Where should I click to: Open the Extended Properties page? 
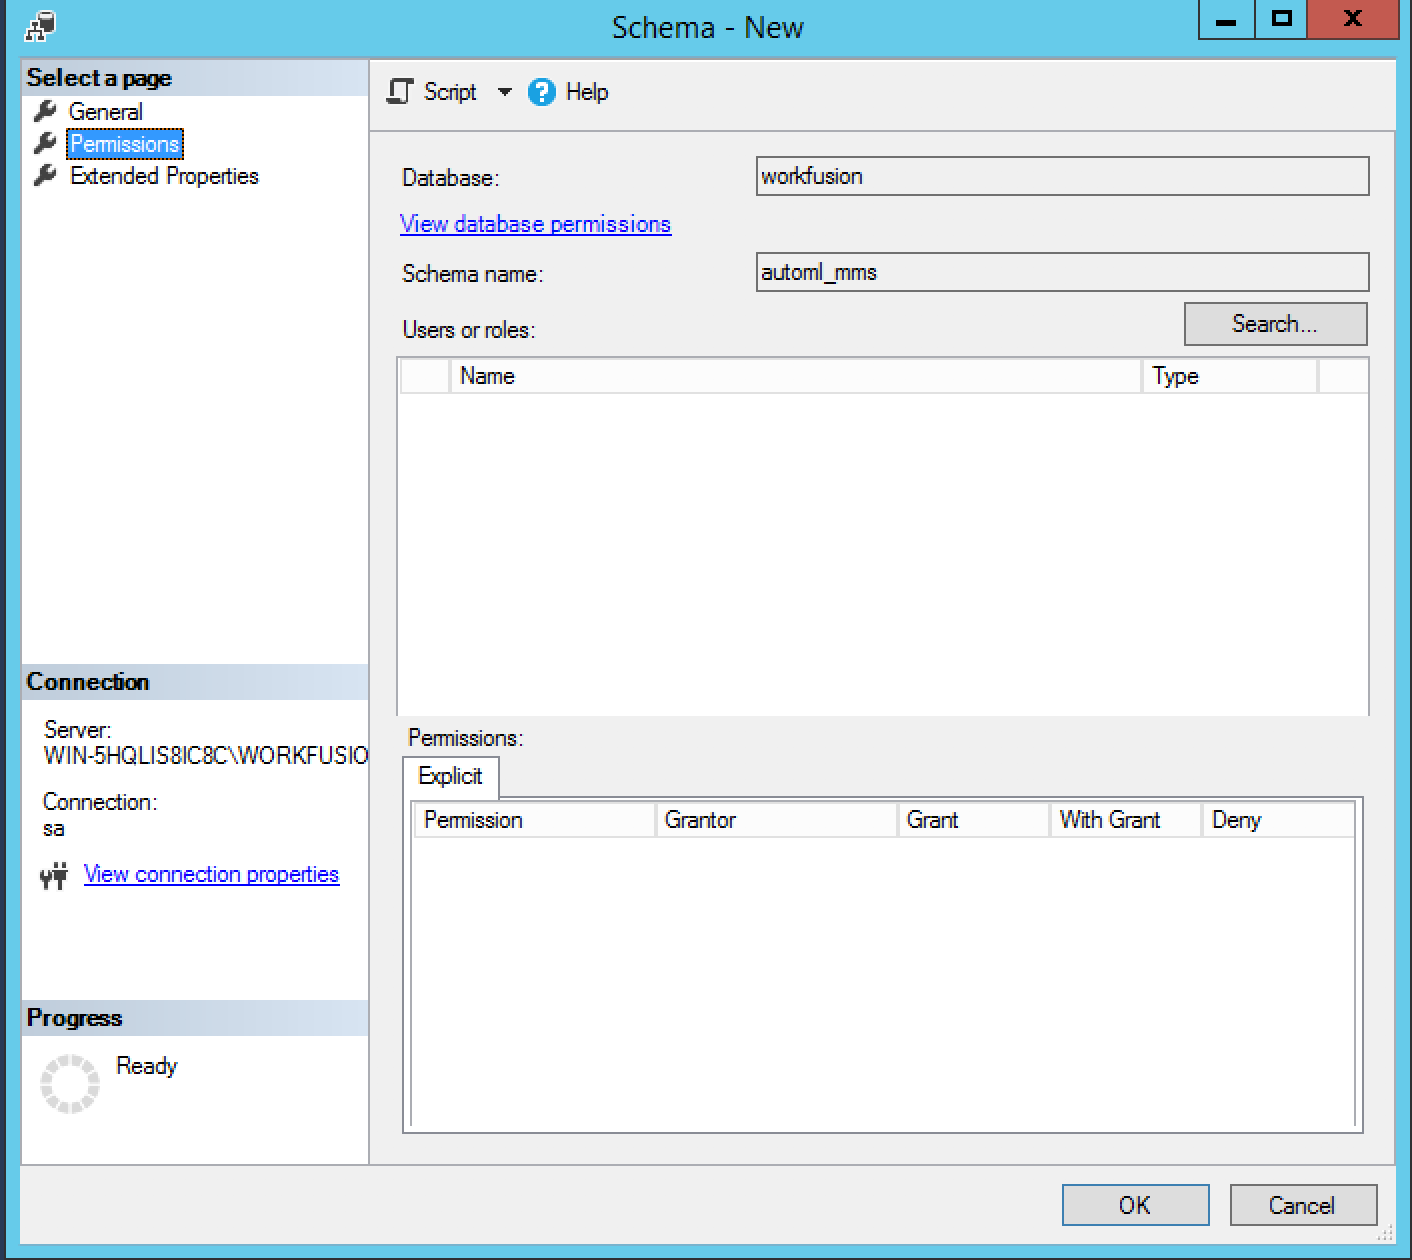point(164,176)
